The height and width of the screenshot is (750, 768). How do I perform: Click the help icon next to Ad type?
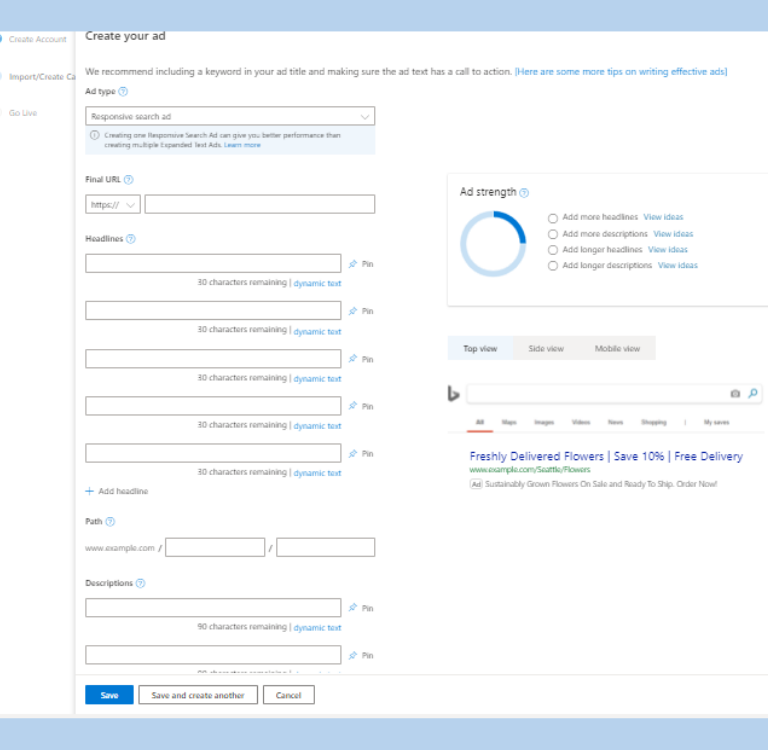[123, 91]
